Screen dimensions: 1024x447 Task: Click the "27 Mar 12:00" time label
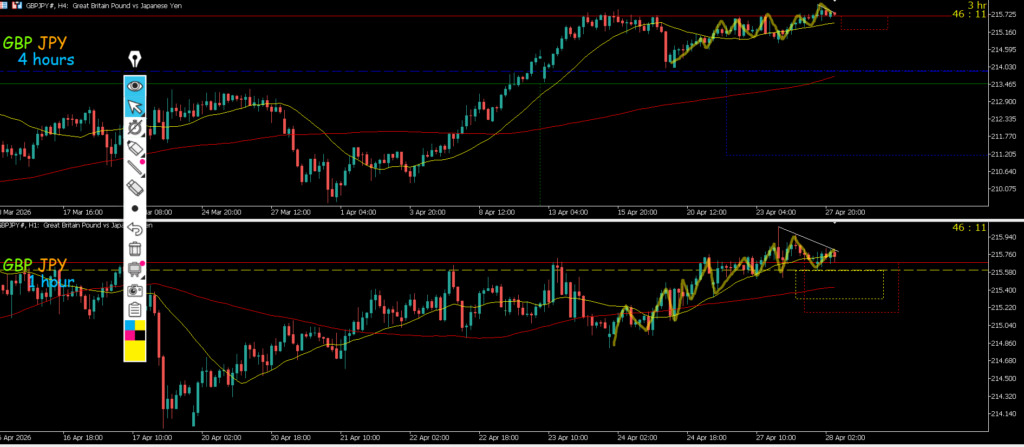(x=291, y=212)
